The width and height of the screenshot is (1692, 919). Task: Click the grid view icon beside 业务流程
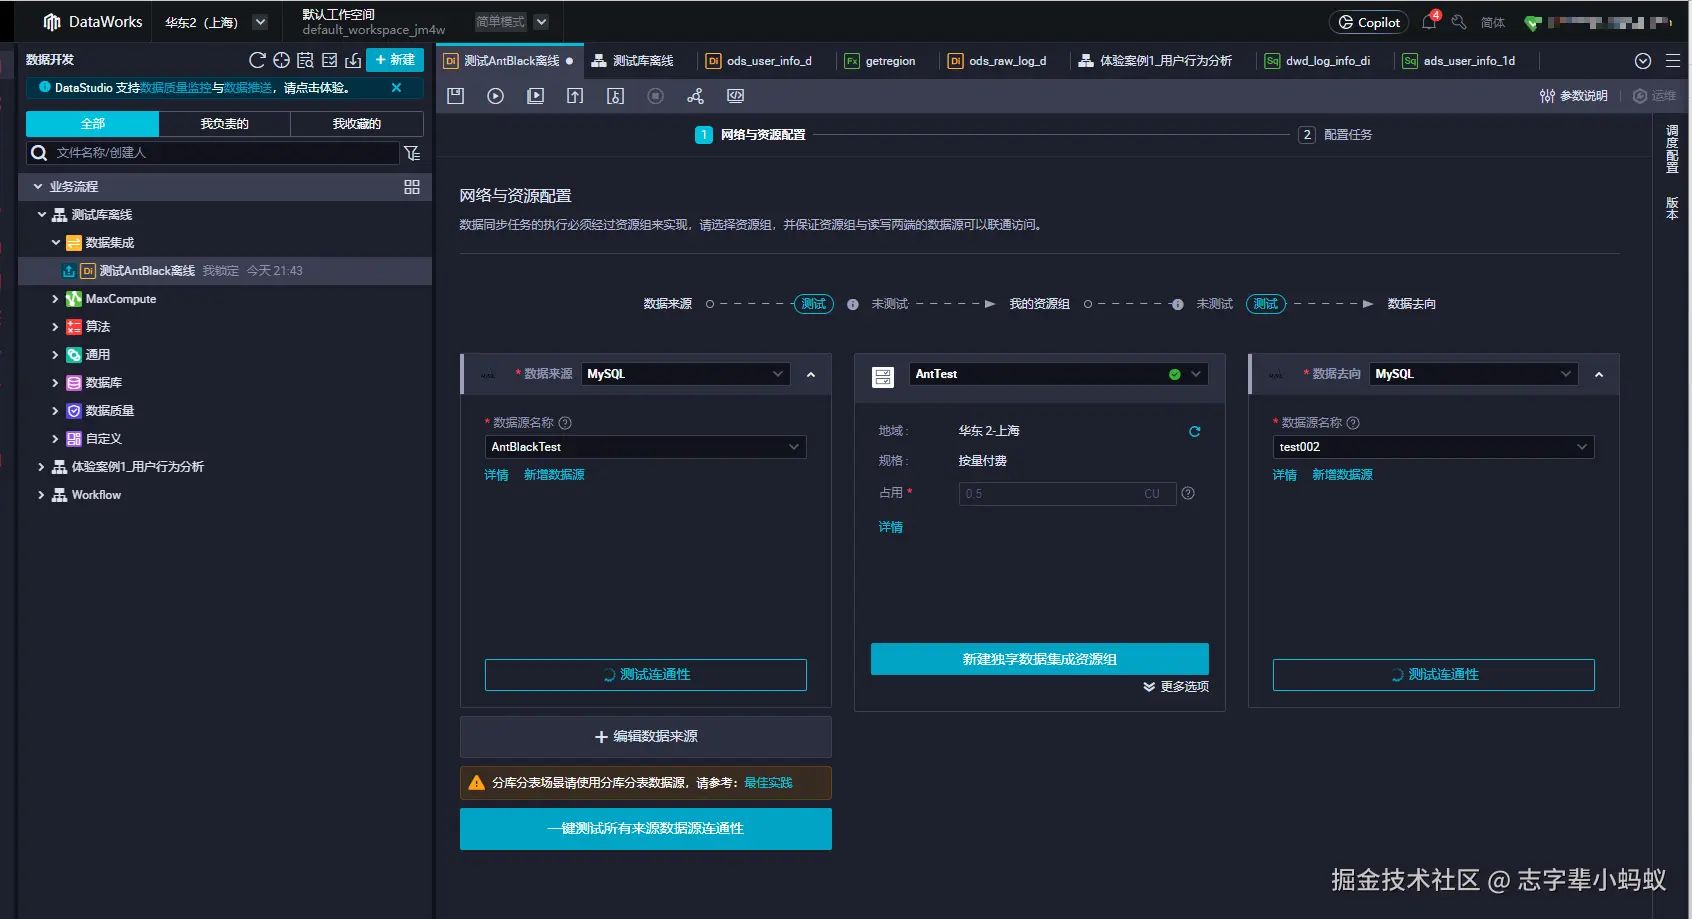(x=412, y=187)
